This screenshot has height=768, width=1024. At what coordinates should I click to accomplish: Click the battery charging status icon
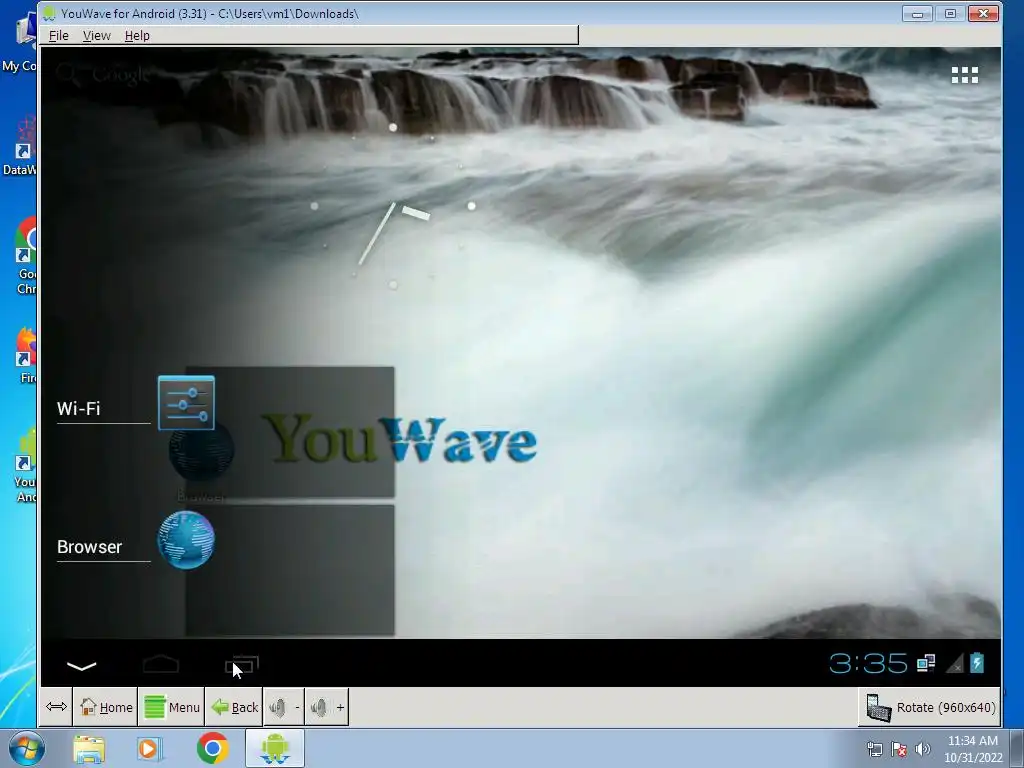pyautogui.click(x=977, y=663)
